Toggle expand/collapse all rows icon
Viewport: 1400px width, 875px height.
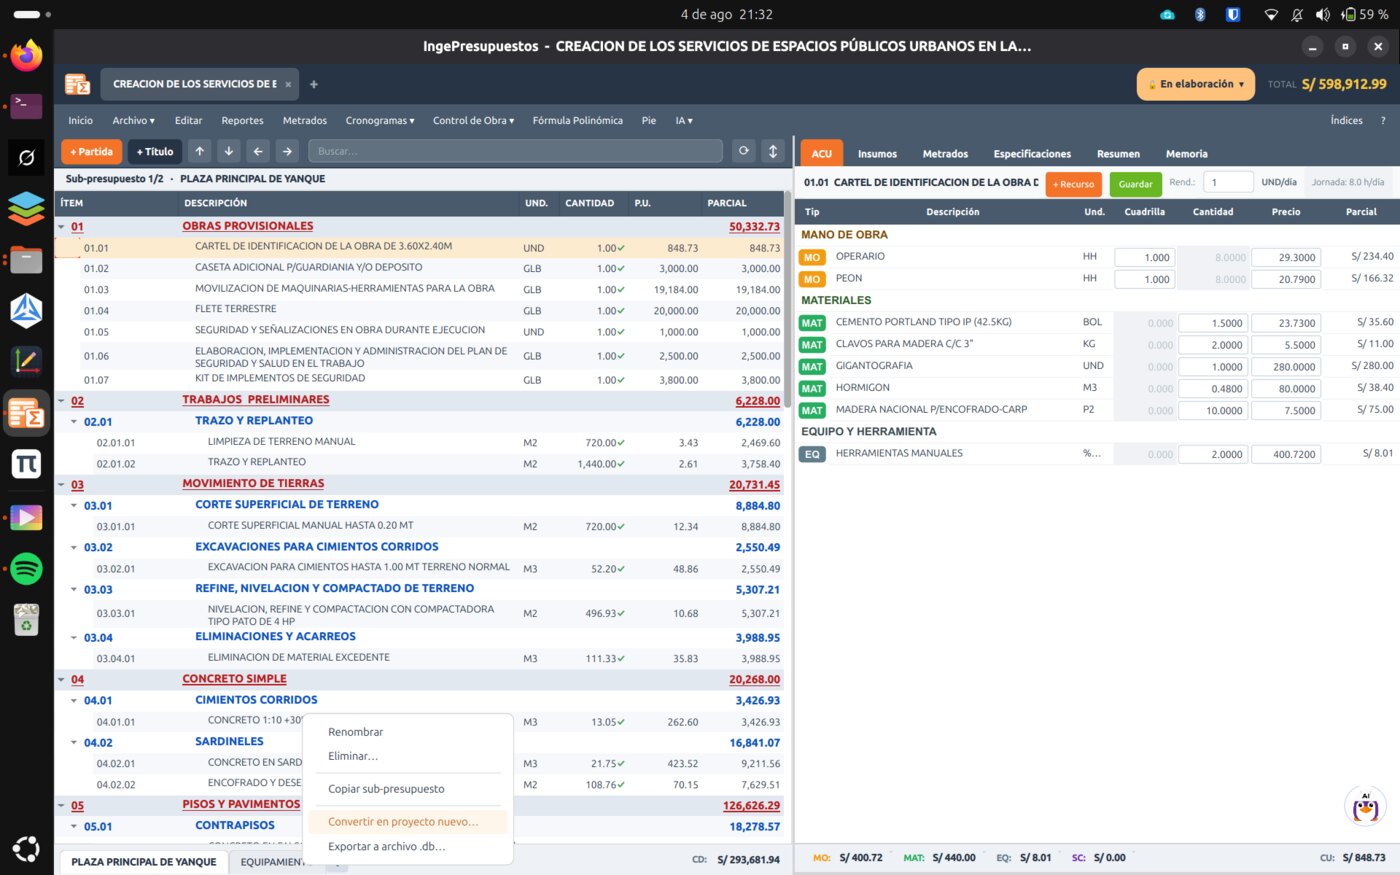(772, 151)
